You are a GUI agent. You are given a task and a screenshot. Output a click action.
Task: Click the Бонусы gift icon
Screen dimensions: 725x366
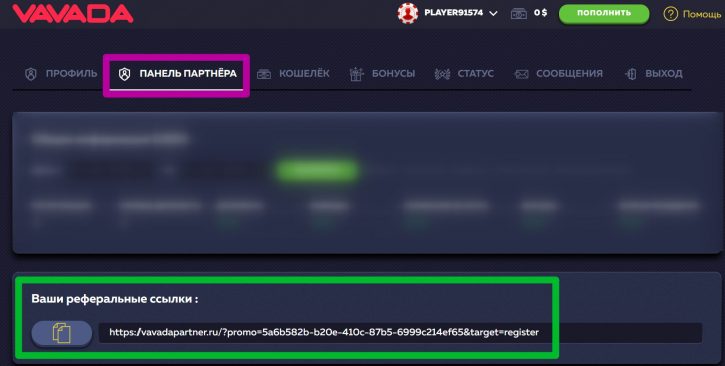(x=356, y=74)
